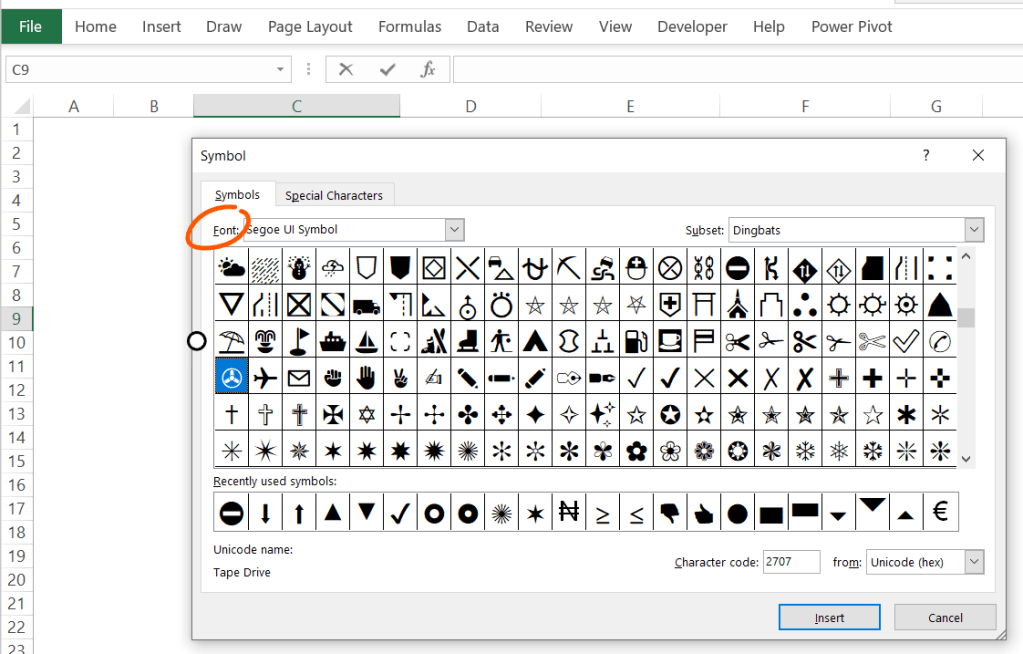Image resolution: width=1023 pixels, height=654 pixels.
Task: Select the airplane symbol in the grid
Action: (265, 378)
